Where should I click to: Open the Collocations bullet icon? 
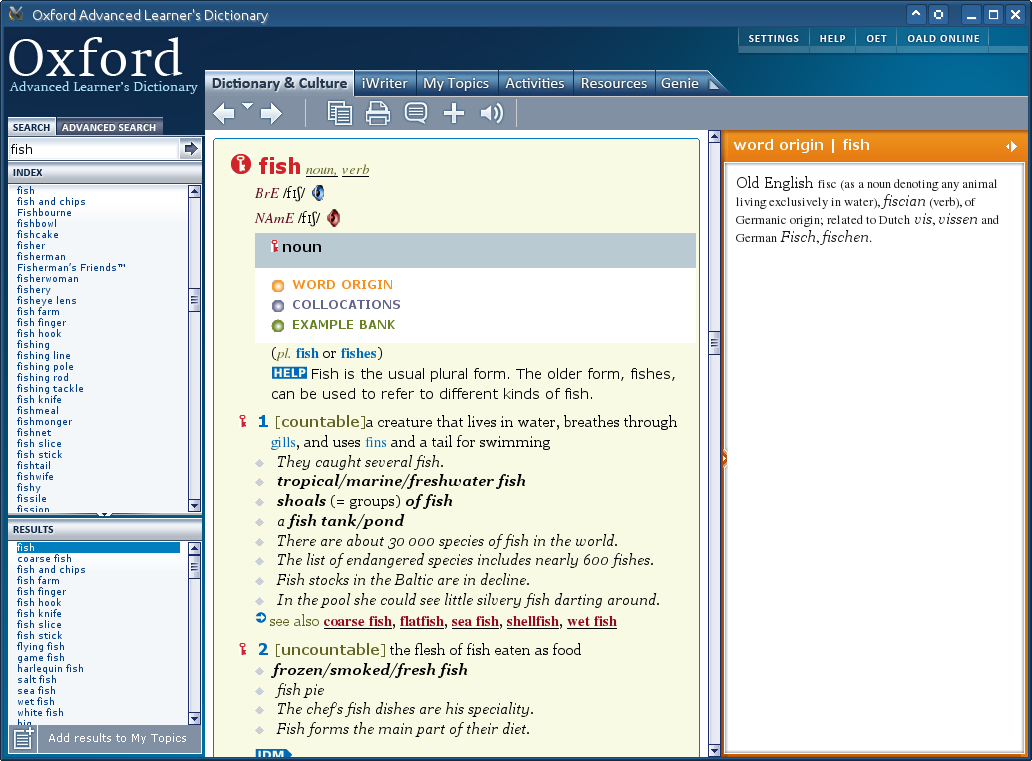point(278,305)
